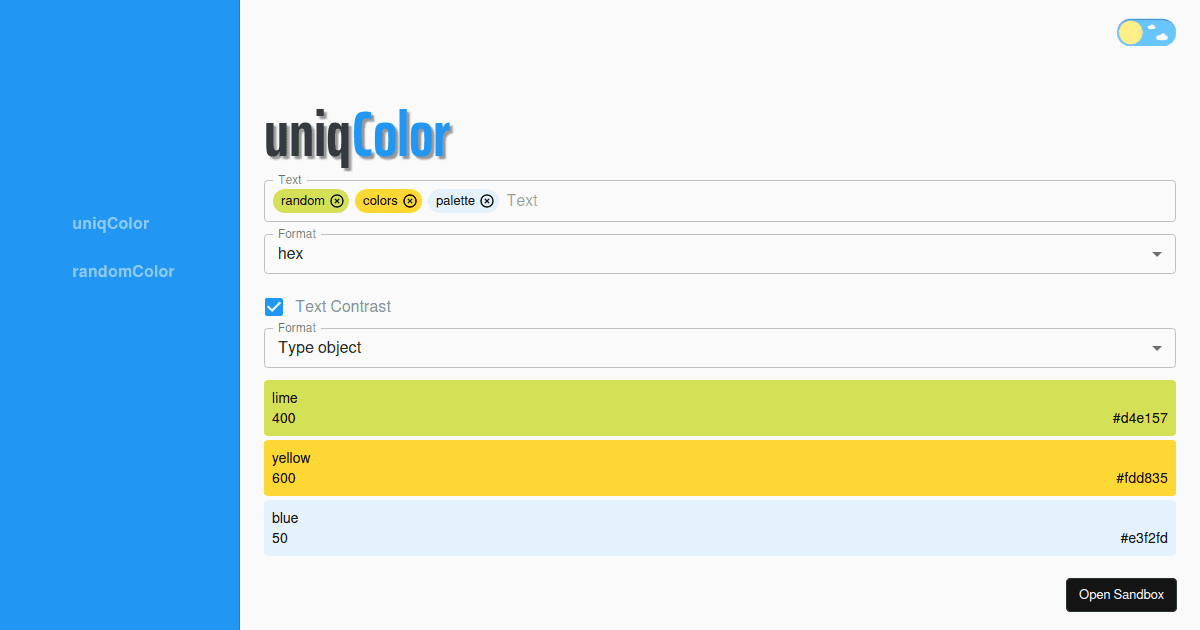Viewport: 1200px width, 630px height.
Task: Select "uniqColor" in the sidebar
Action: coord(110,223)
